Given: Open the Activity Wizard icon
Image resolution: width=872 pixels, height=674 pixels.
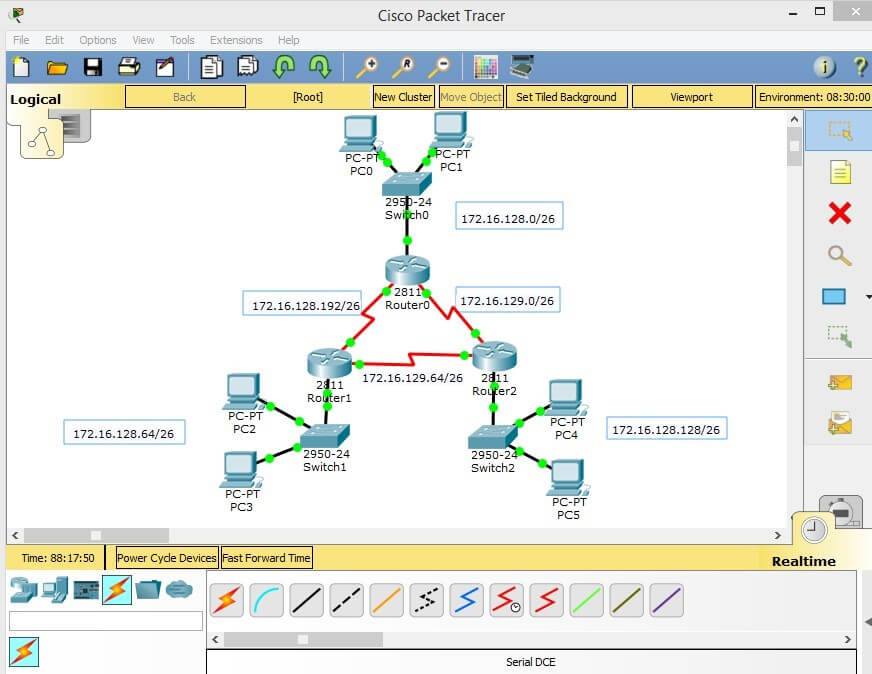Looking at the screenshot, I should tap(165, 67).
